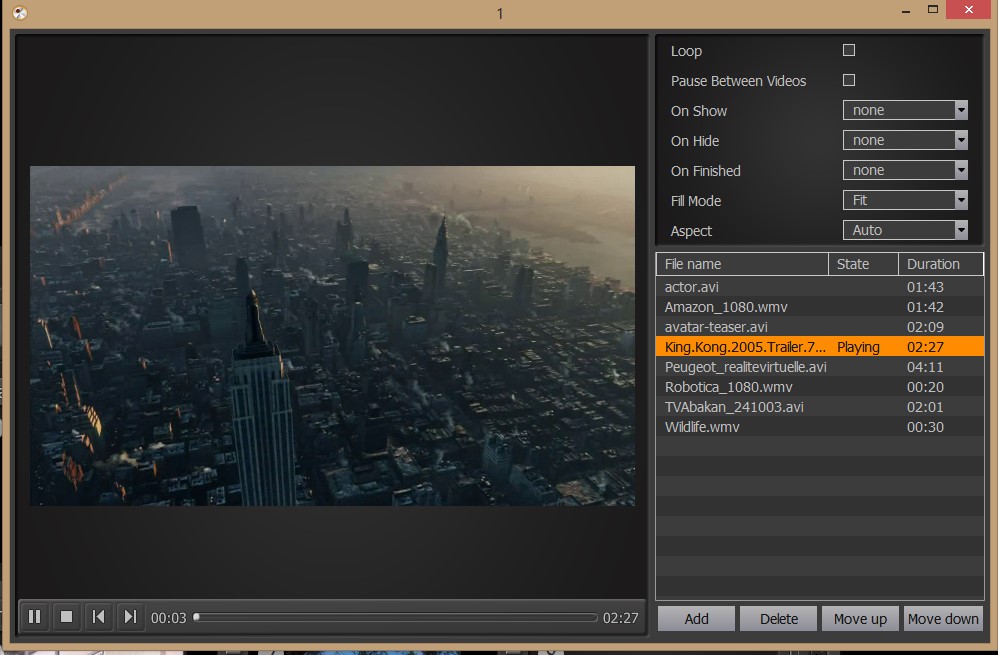
Task: Click the Move down button
Action: (x=943, y=619)
